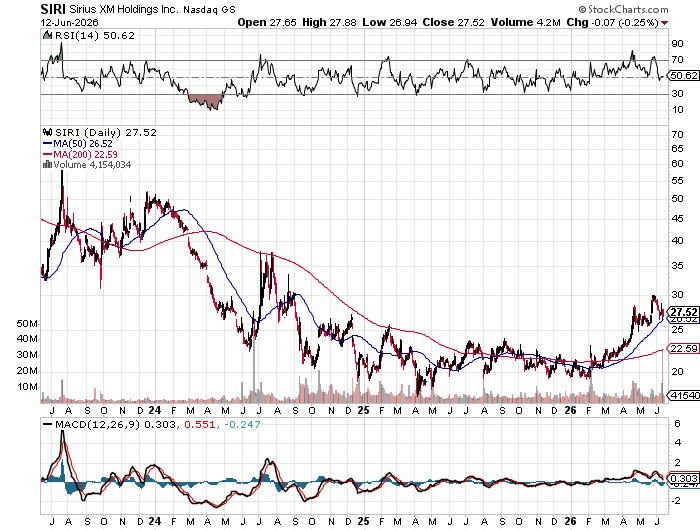Click the 24 year marker under MACD panel
Viewport: 700px width, 530px height.
(154, 521)
